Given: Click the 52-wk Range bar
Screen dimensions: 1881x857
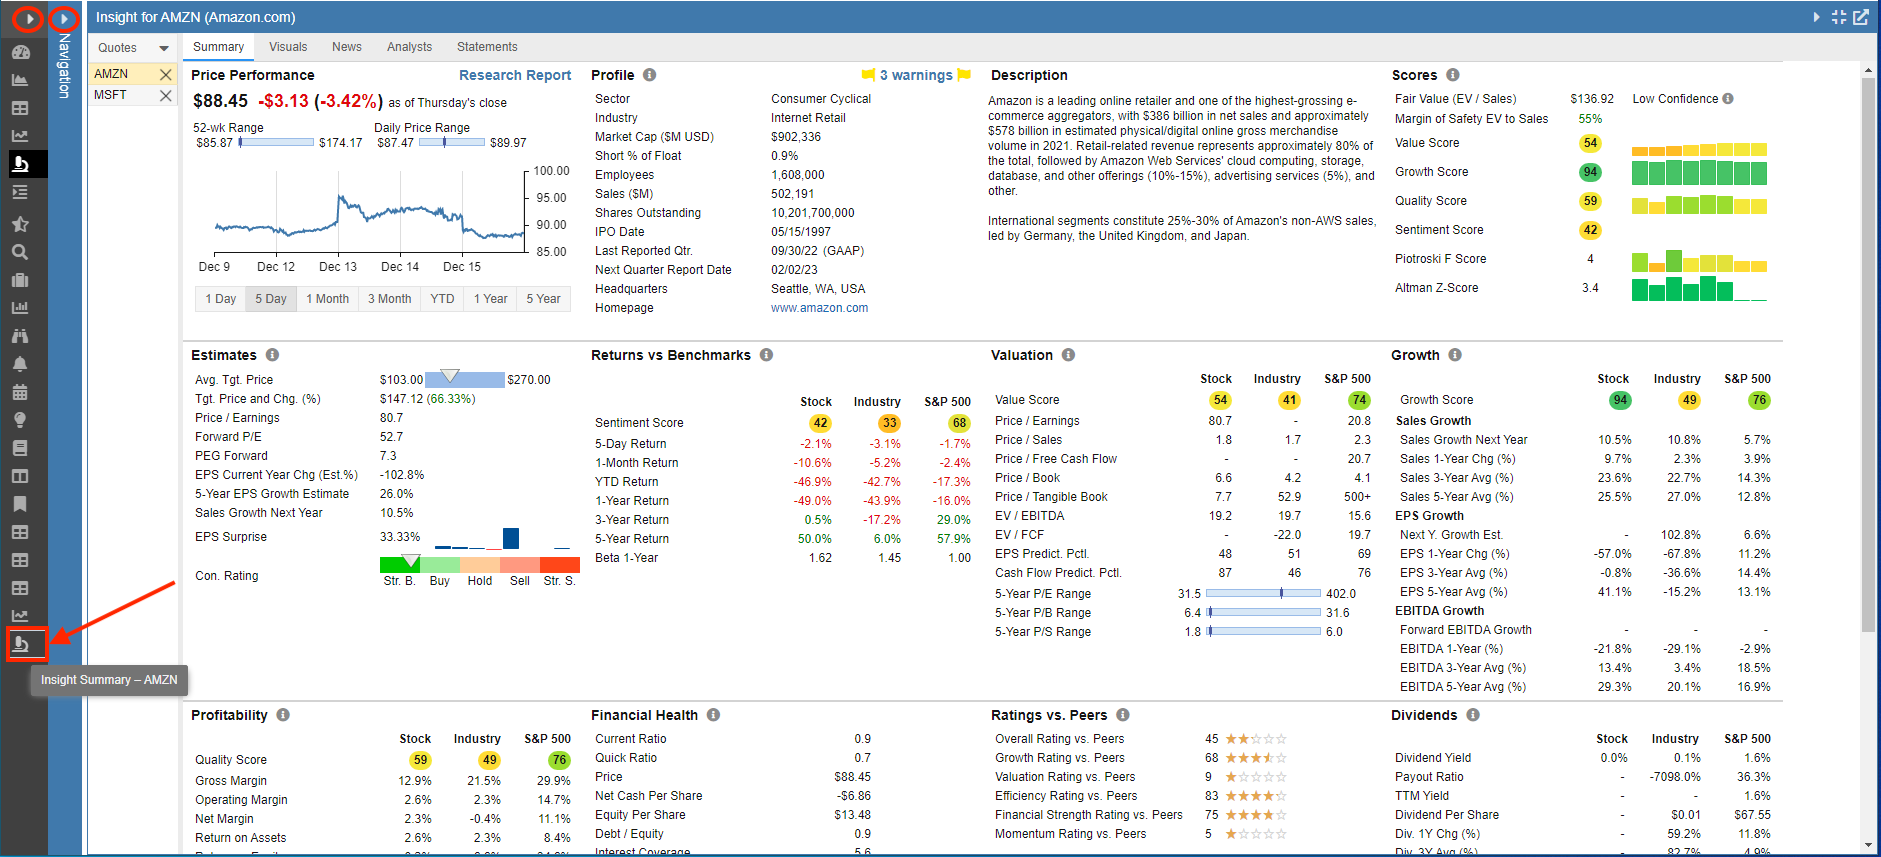Looking at the screenshot, I should click(x=276, y=143).
